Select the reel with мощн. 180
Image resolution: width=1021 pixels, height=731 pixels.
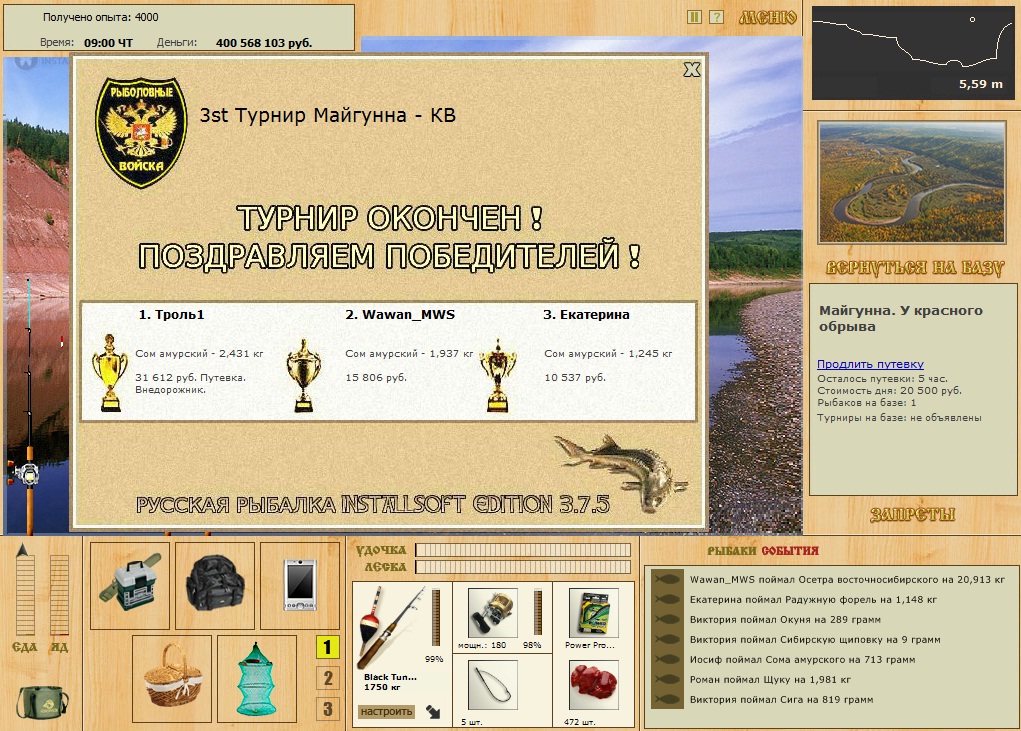493,613
